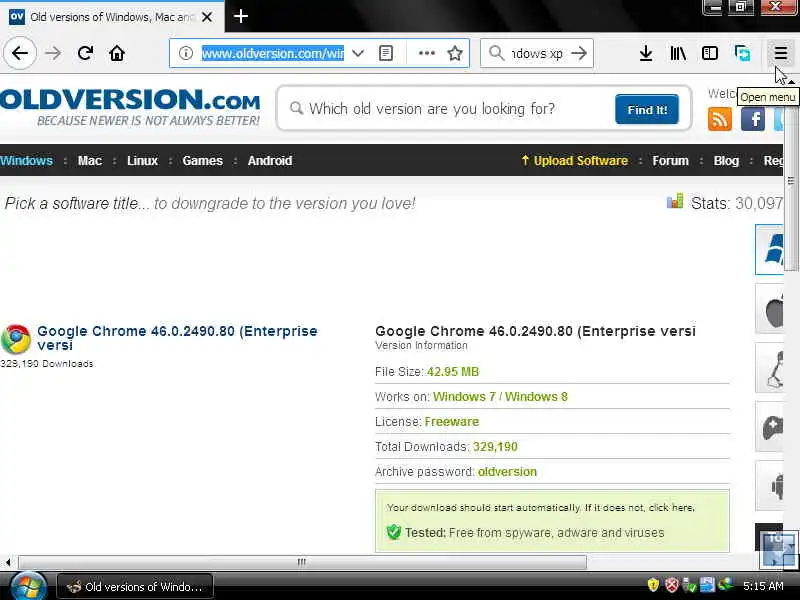
Task: Open the Facebook icon link
Action: pyautogui.click(x=753, y=119)
